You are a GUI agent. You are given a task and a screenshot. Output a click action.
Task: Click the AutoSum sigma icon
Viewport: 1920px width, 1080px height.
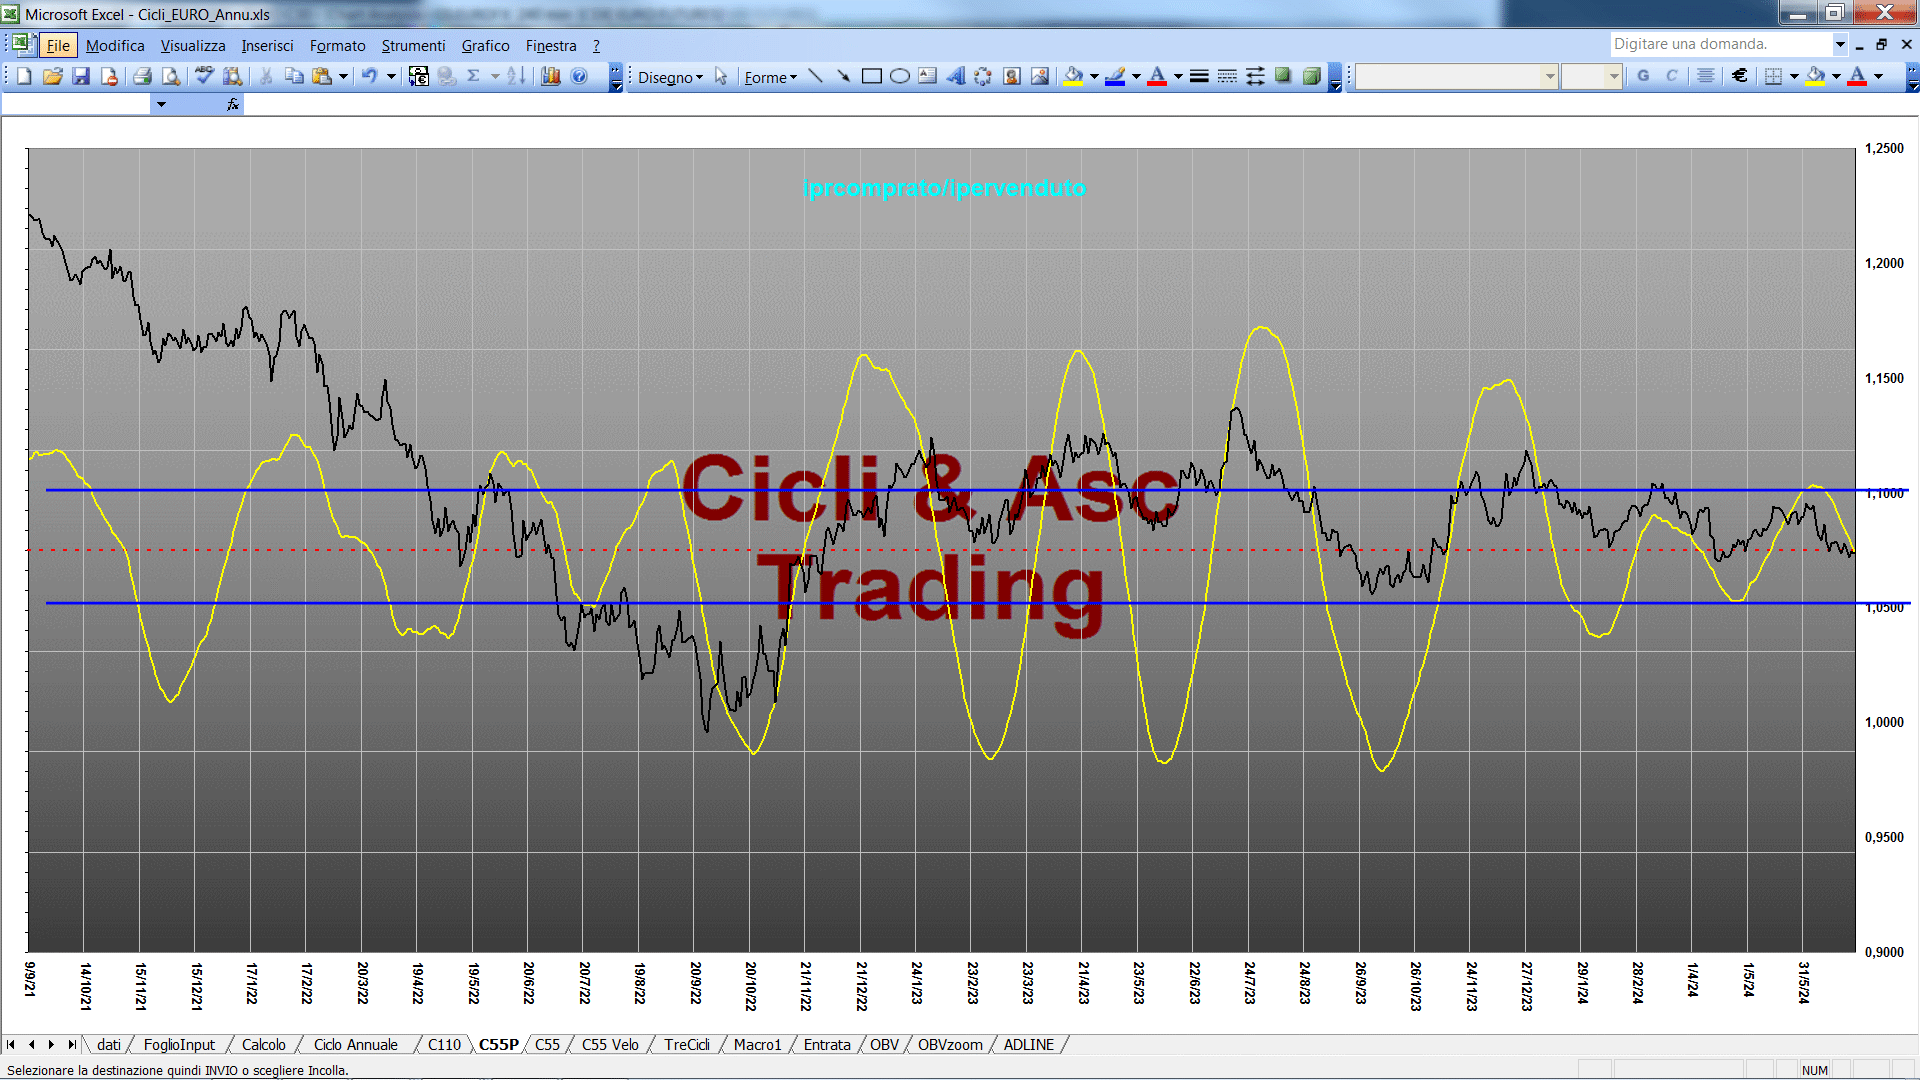tap(474, 76)
